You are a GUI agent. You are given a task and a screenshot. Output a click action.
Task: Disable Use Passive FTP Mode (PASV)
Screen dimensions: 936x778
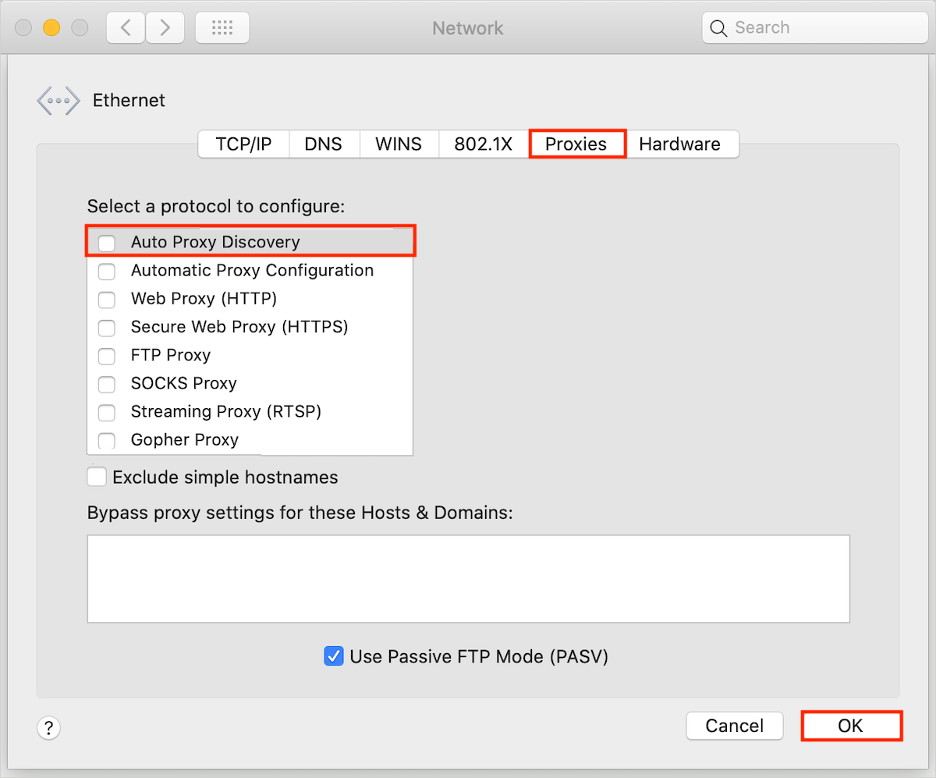pos(333,656)
